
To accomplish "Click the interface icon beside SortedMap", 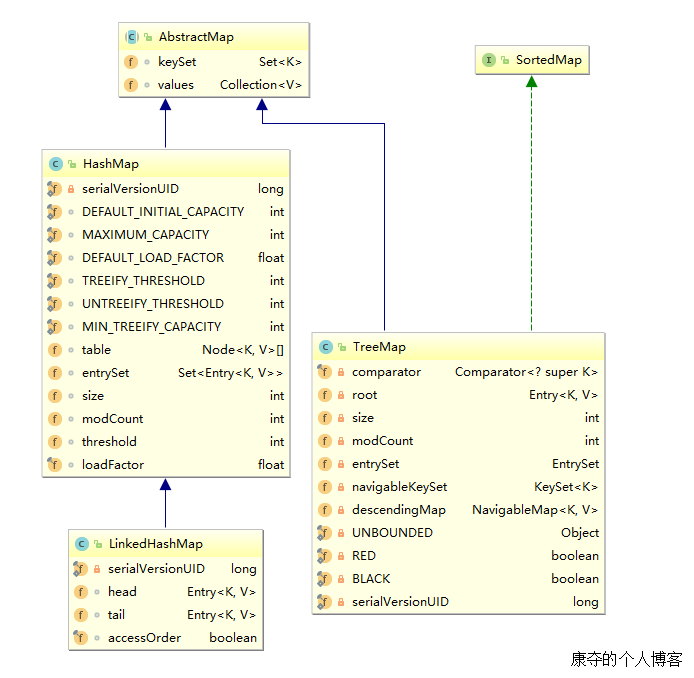I will click(x=489, y=60).
